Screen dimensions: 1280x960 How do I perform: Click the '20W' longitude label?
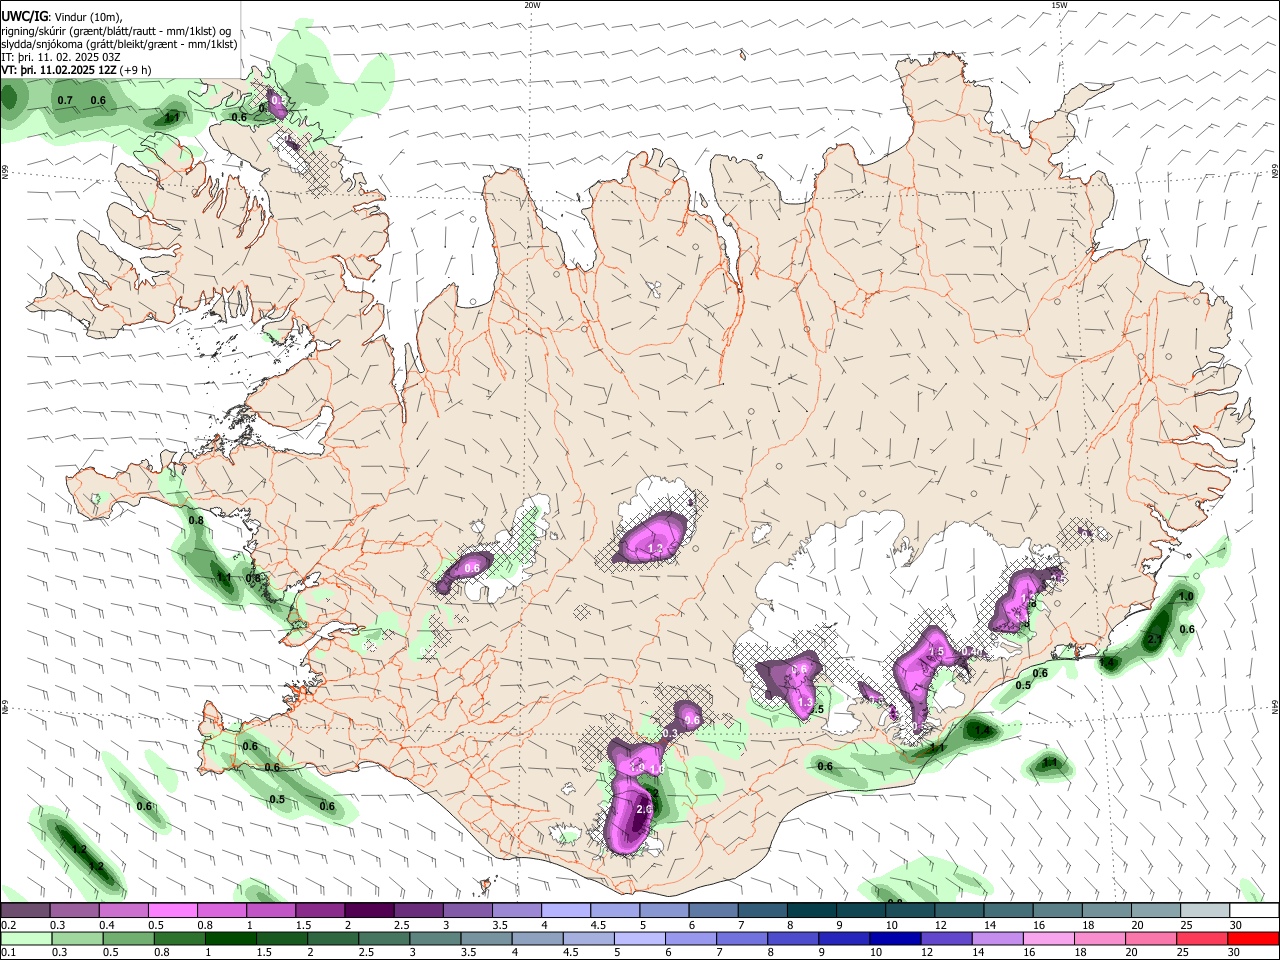point(532,5)
